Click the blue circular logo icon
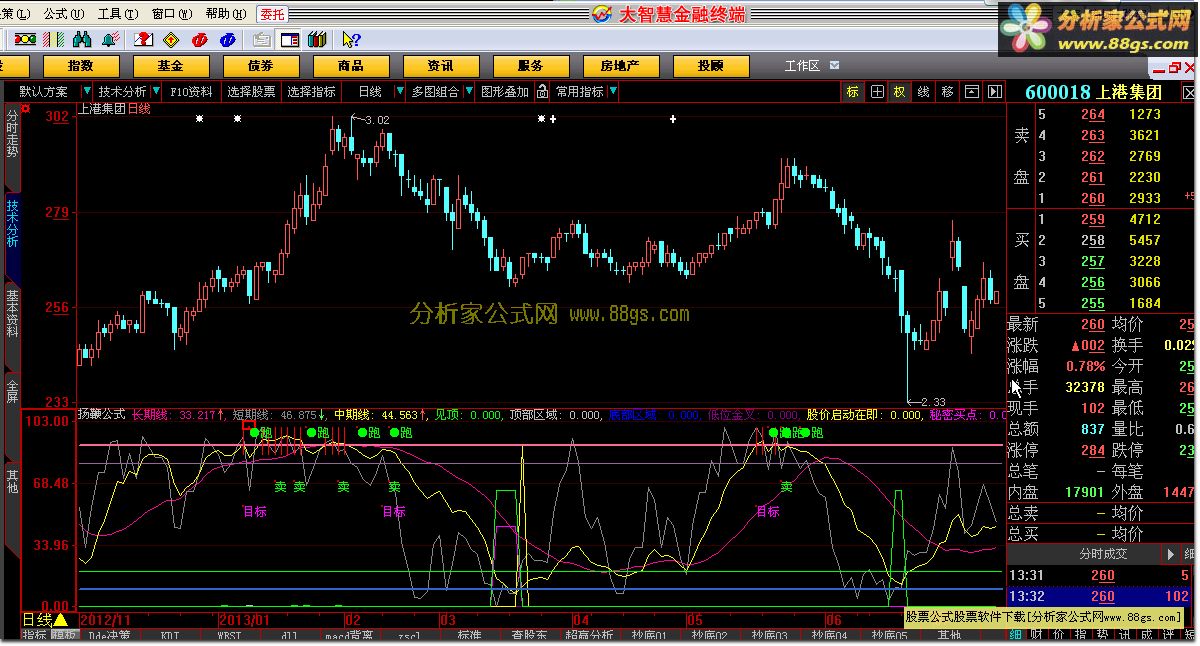 click(228, 39)
